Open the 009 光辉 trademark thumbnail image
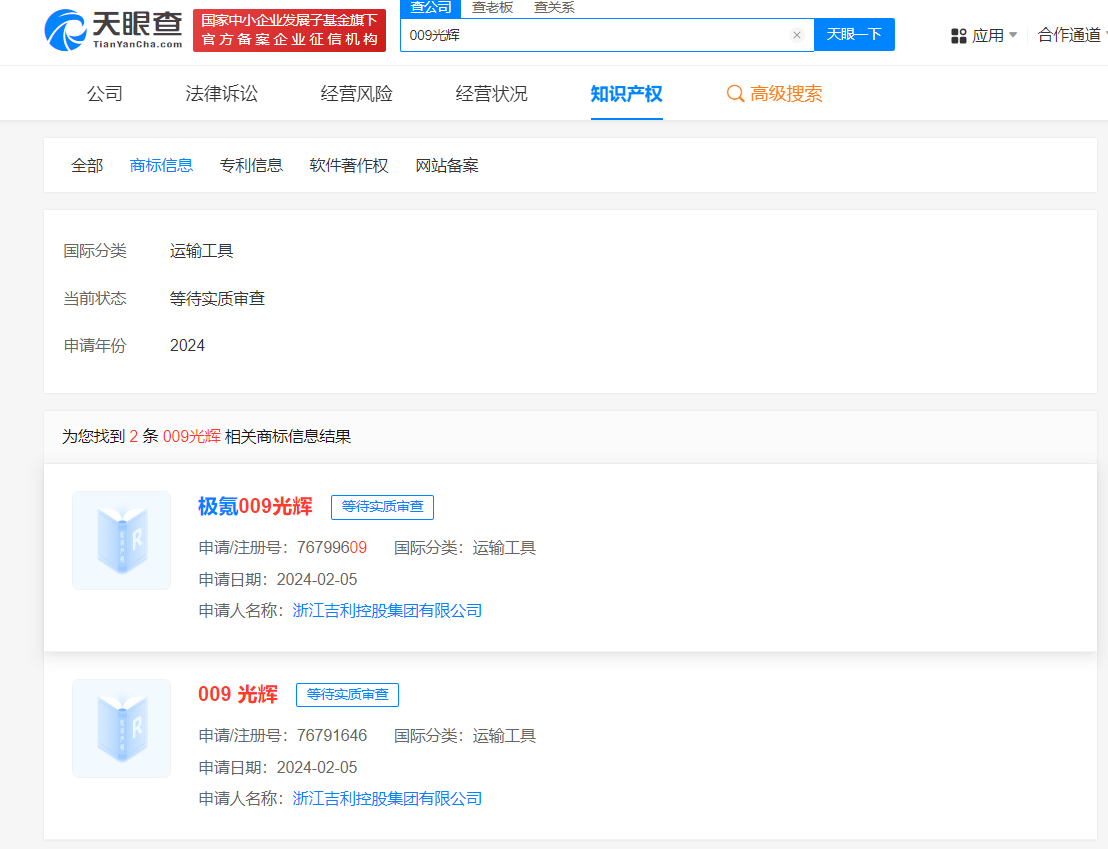 point(121,728)
